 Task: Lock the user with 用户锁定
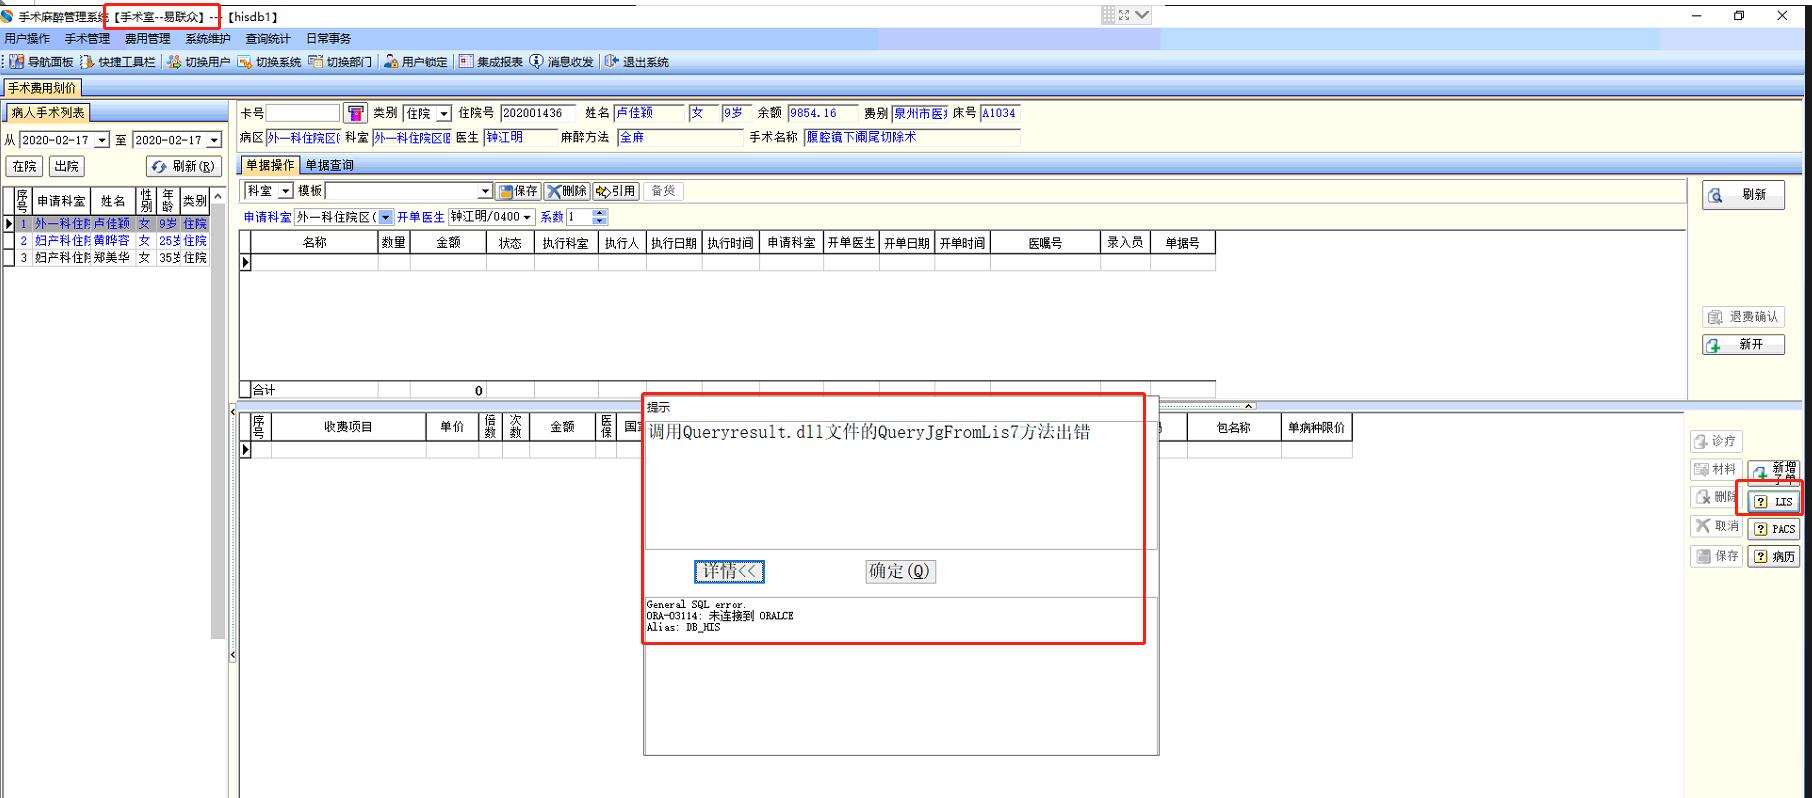click(x=416, y=62)
